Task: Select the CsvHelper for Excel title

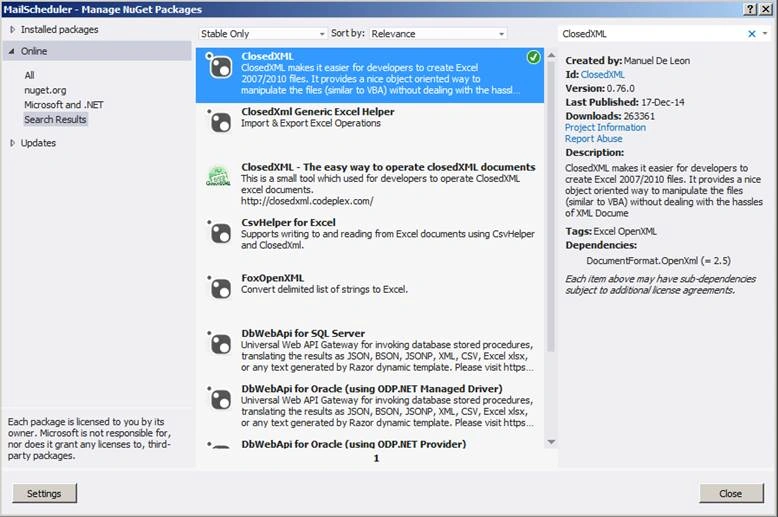Action: click(288, 223)
